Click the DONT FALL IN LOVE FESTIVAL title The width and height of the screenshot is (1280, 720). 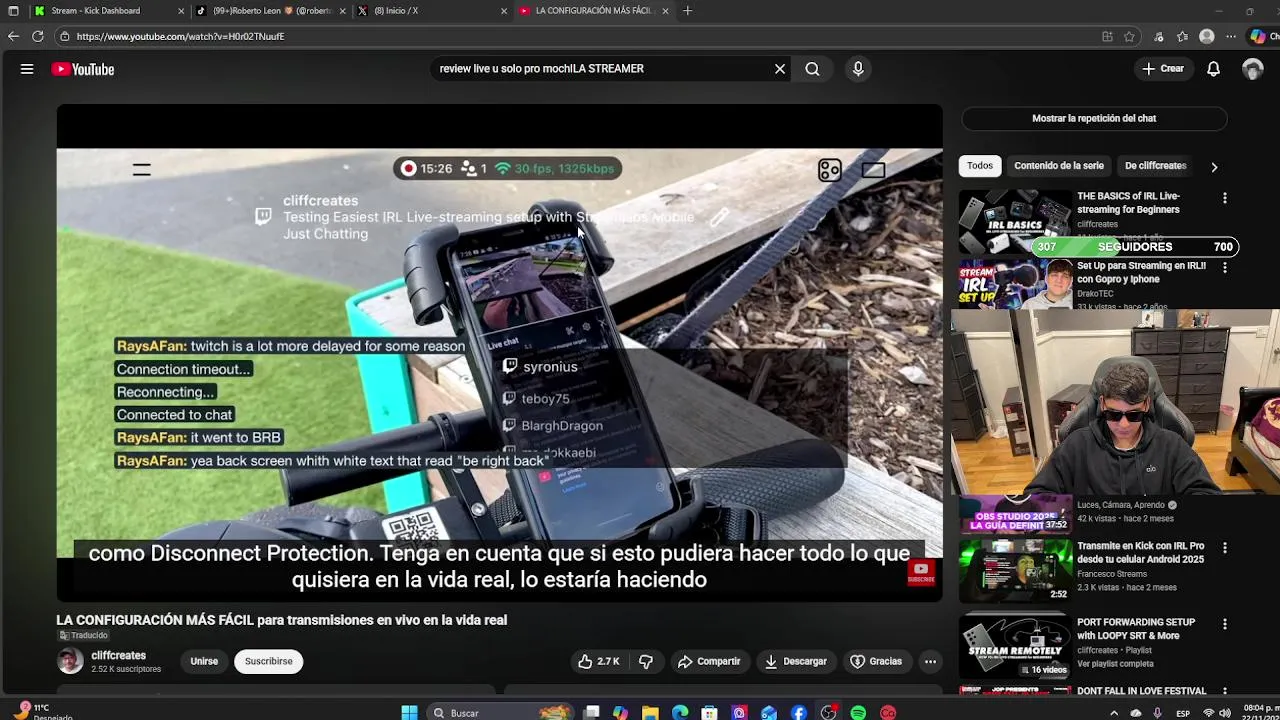1141,691
